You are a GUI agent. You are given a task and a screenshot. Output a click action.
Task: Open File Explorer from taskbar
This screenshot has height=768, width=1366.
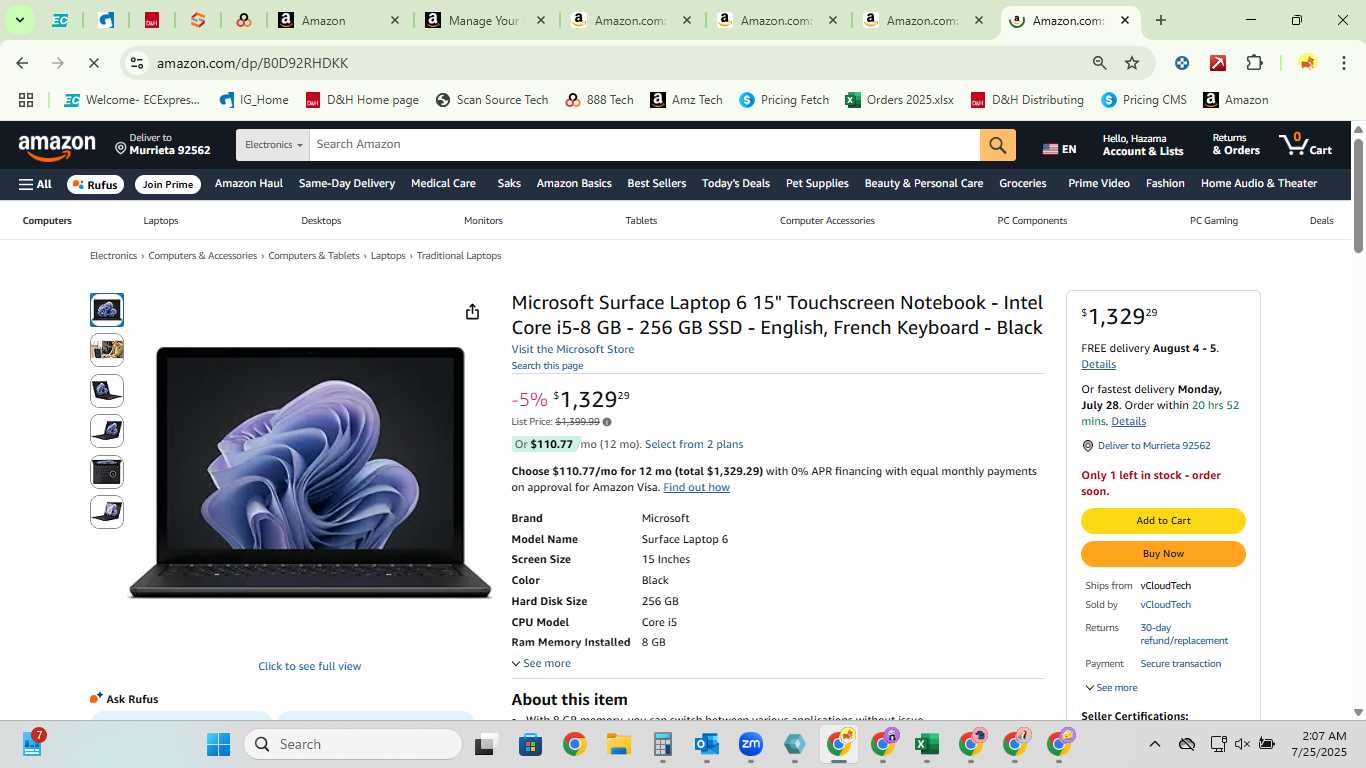tap(618, 744)
